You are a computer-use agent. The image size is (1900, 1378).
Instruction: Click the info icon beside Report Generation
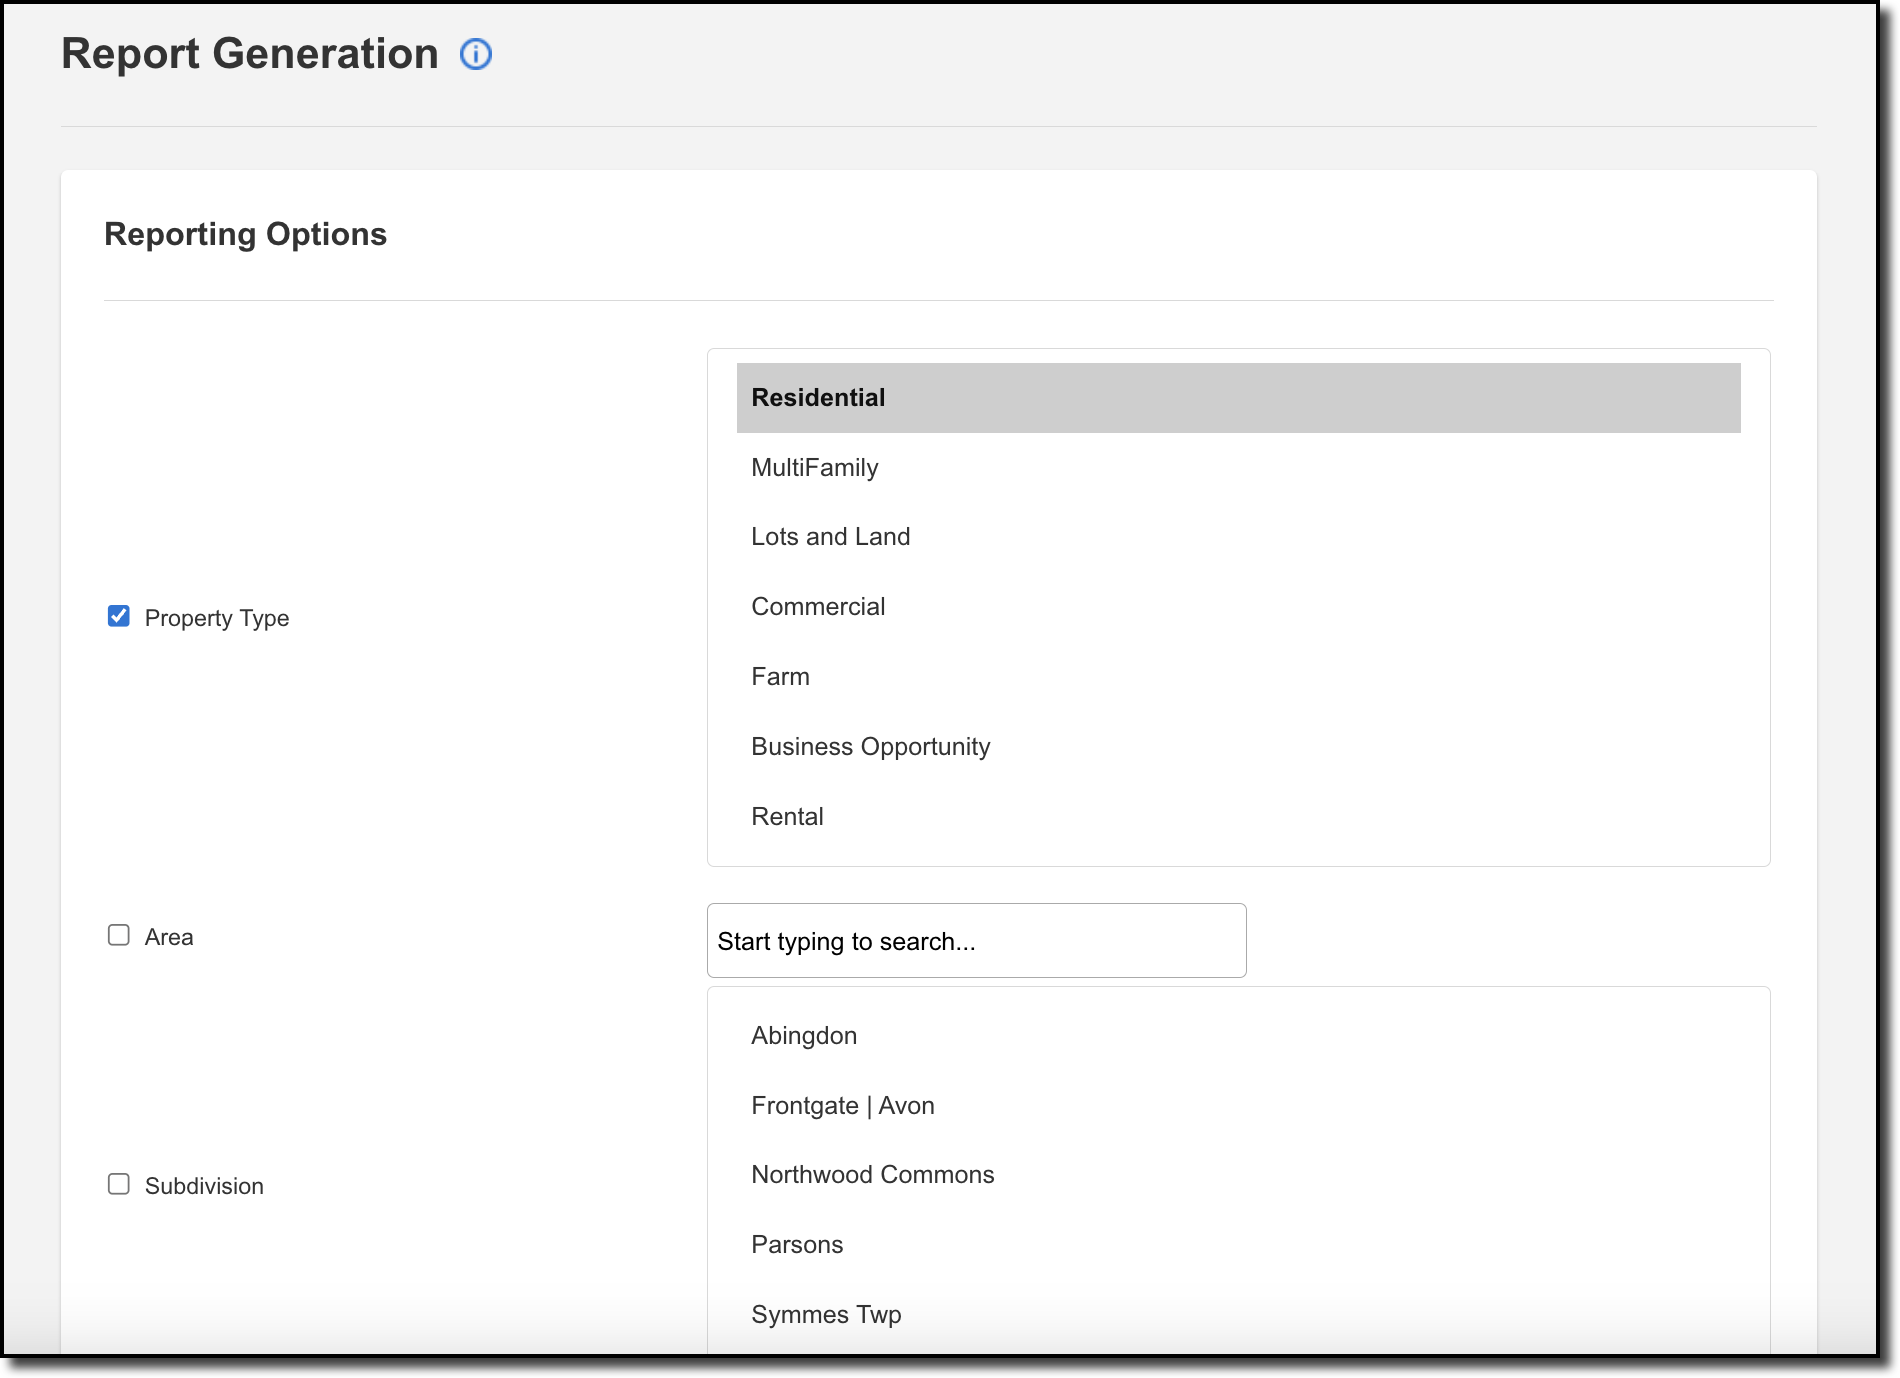pos(476,54)
